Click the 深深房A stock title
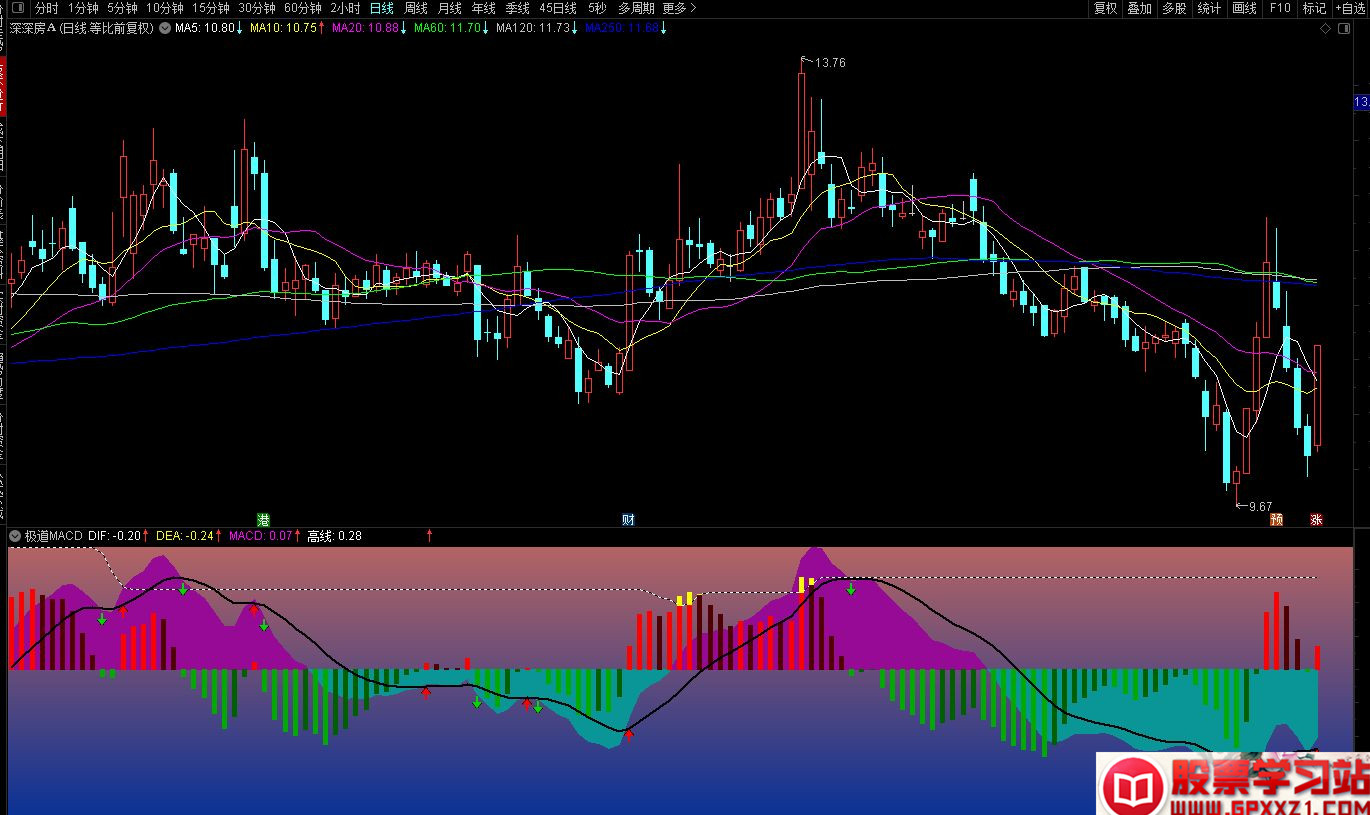Screen dimensions: 1370x815 tap(34, 28)
